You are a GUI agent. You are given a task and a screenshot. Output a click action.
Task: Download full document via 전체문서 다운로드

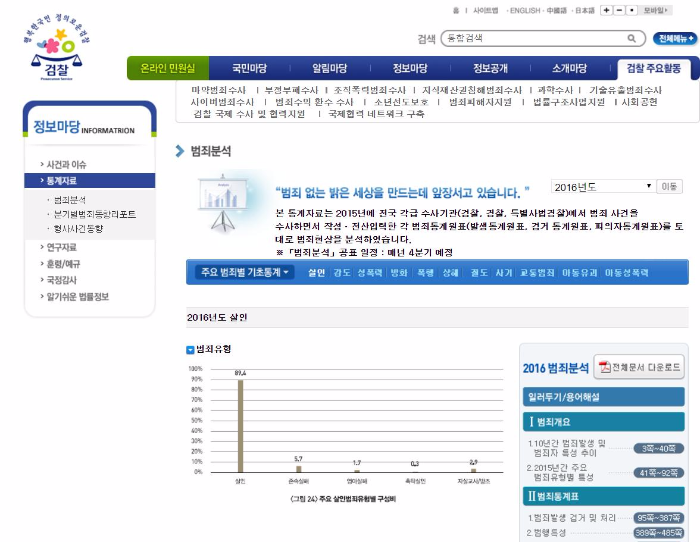(639, 367)
